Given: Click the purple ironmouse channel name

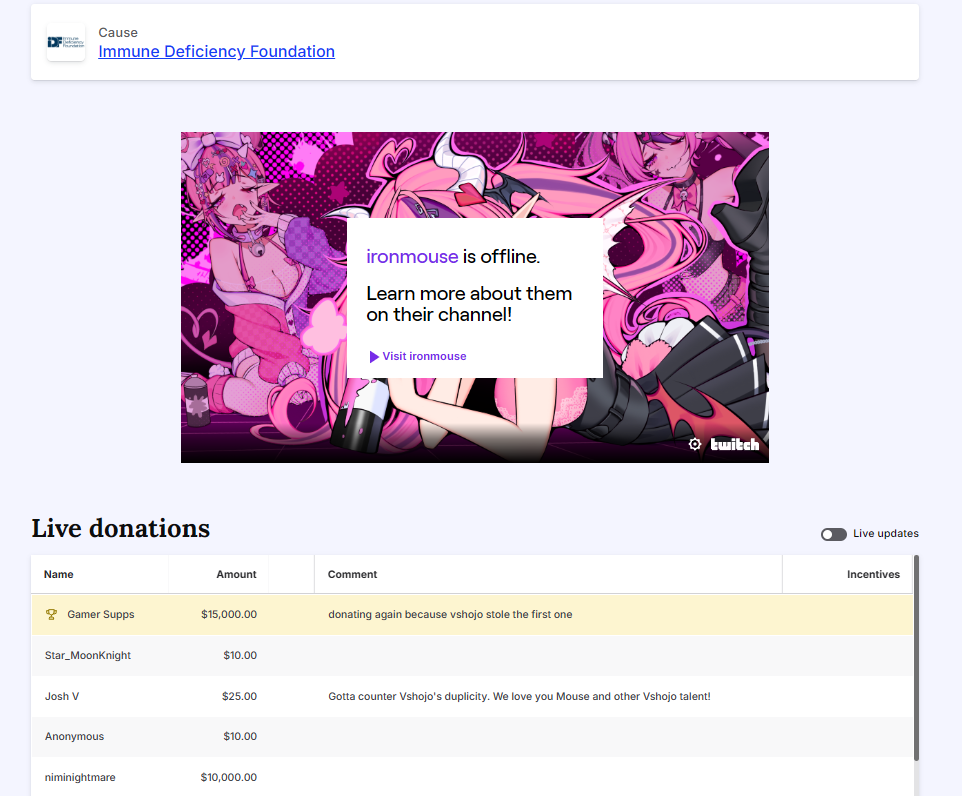Looking at the screenshot, I should pyautogui.click(x=412, y=257).
